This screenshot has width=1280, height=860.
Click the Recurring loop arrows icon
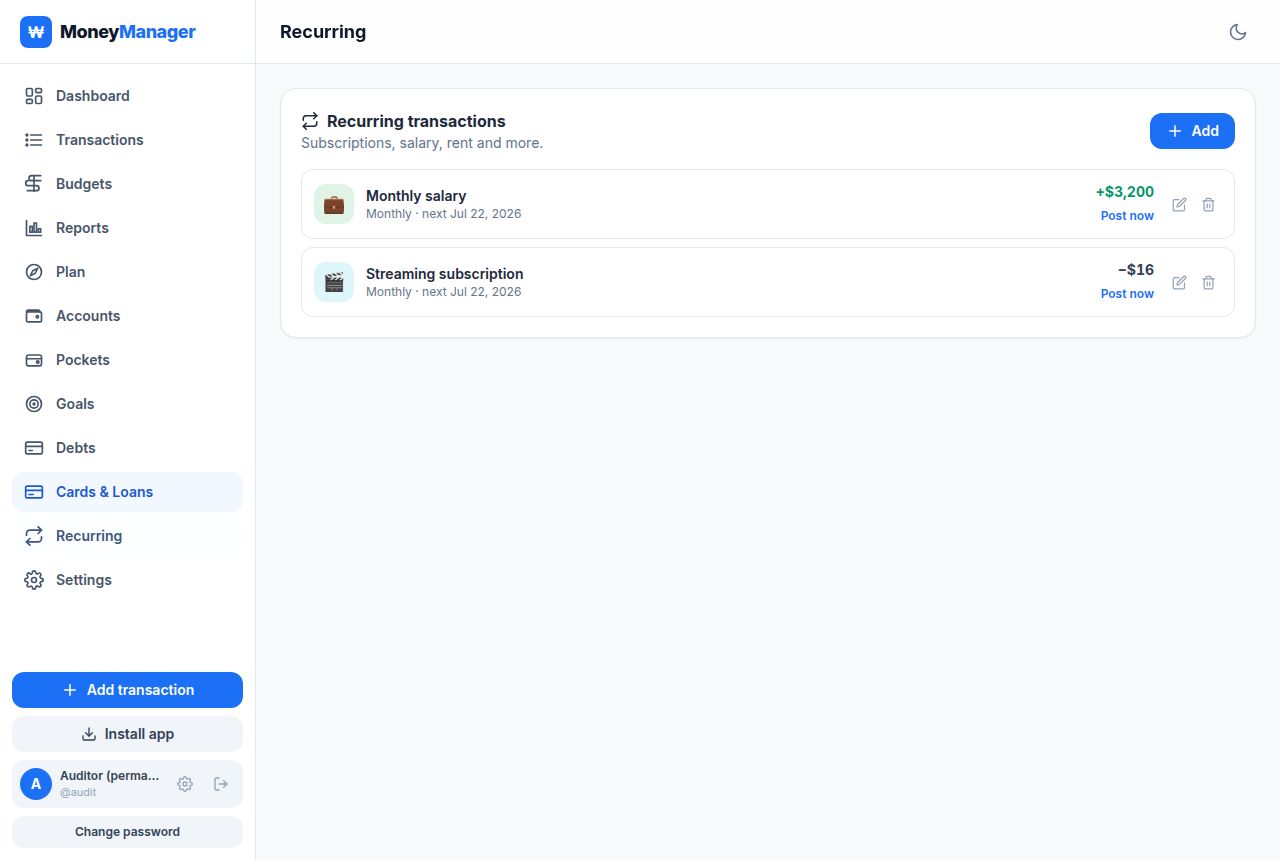tap(34, 536)
